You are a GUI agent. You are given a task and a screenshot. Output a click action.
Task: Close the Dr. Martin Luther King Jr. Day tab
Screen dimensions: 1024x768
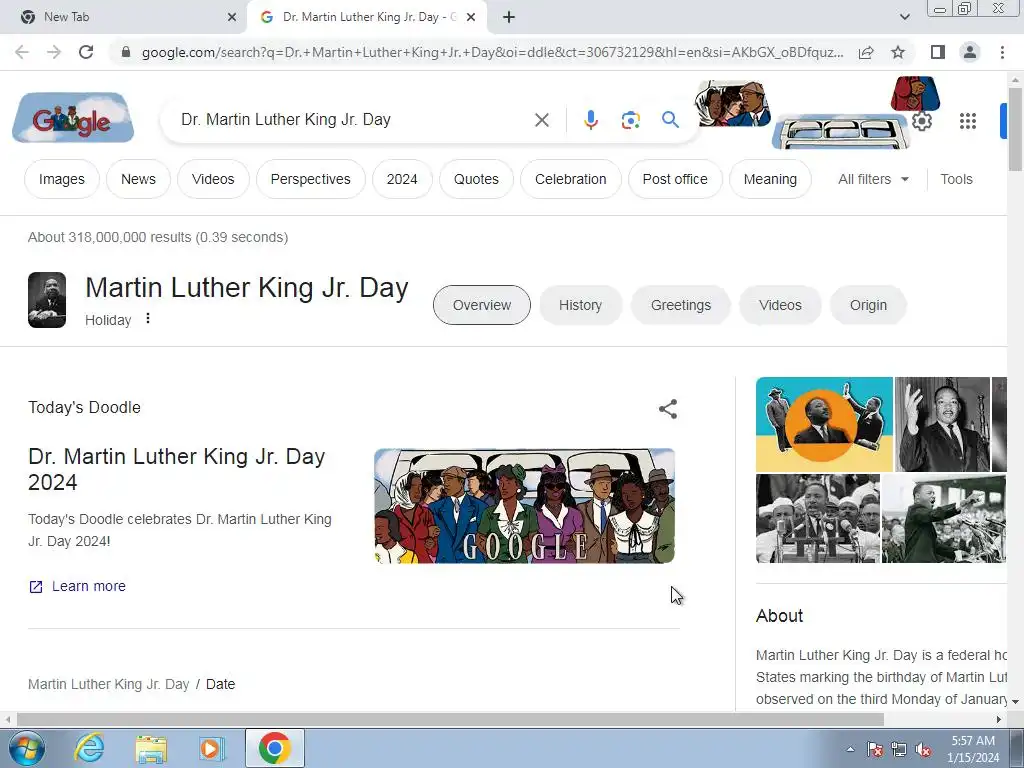[x=471, y=17]
